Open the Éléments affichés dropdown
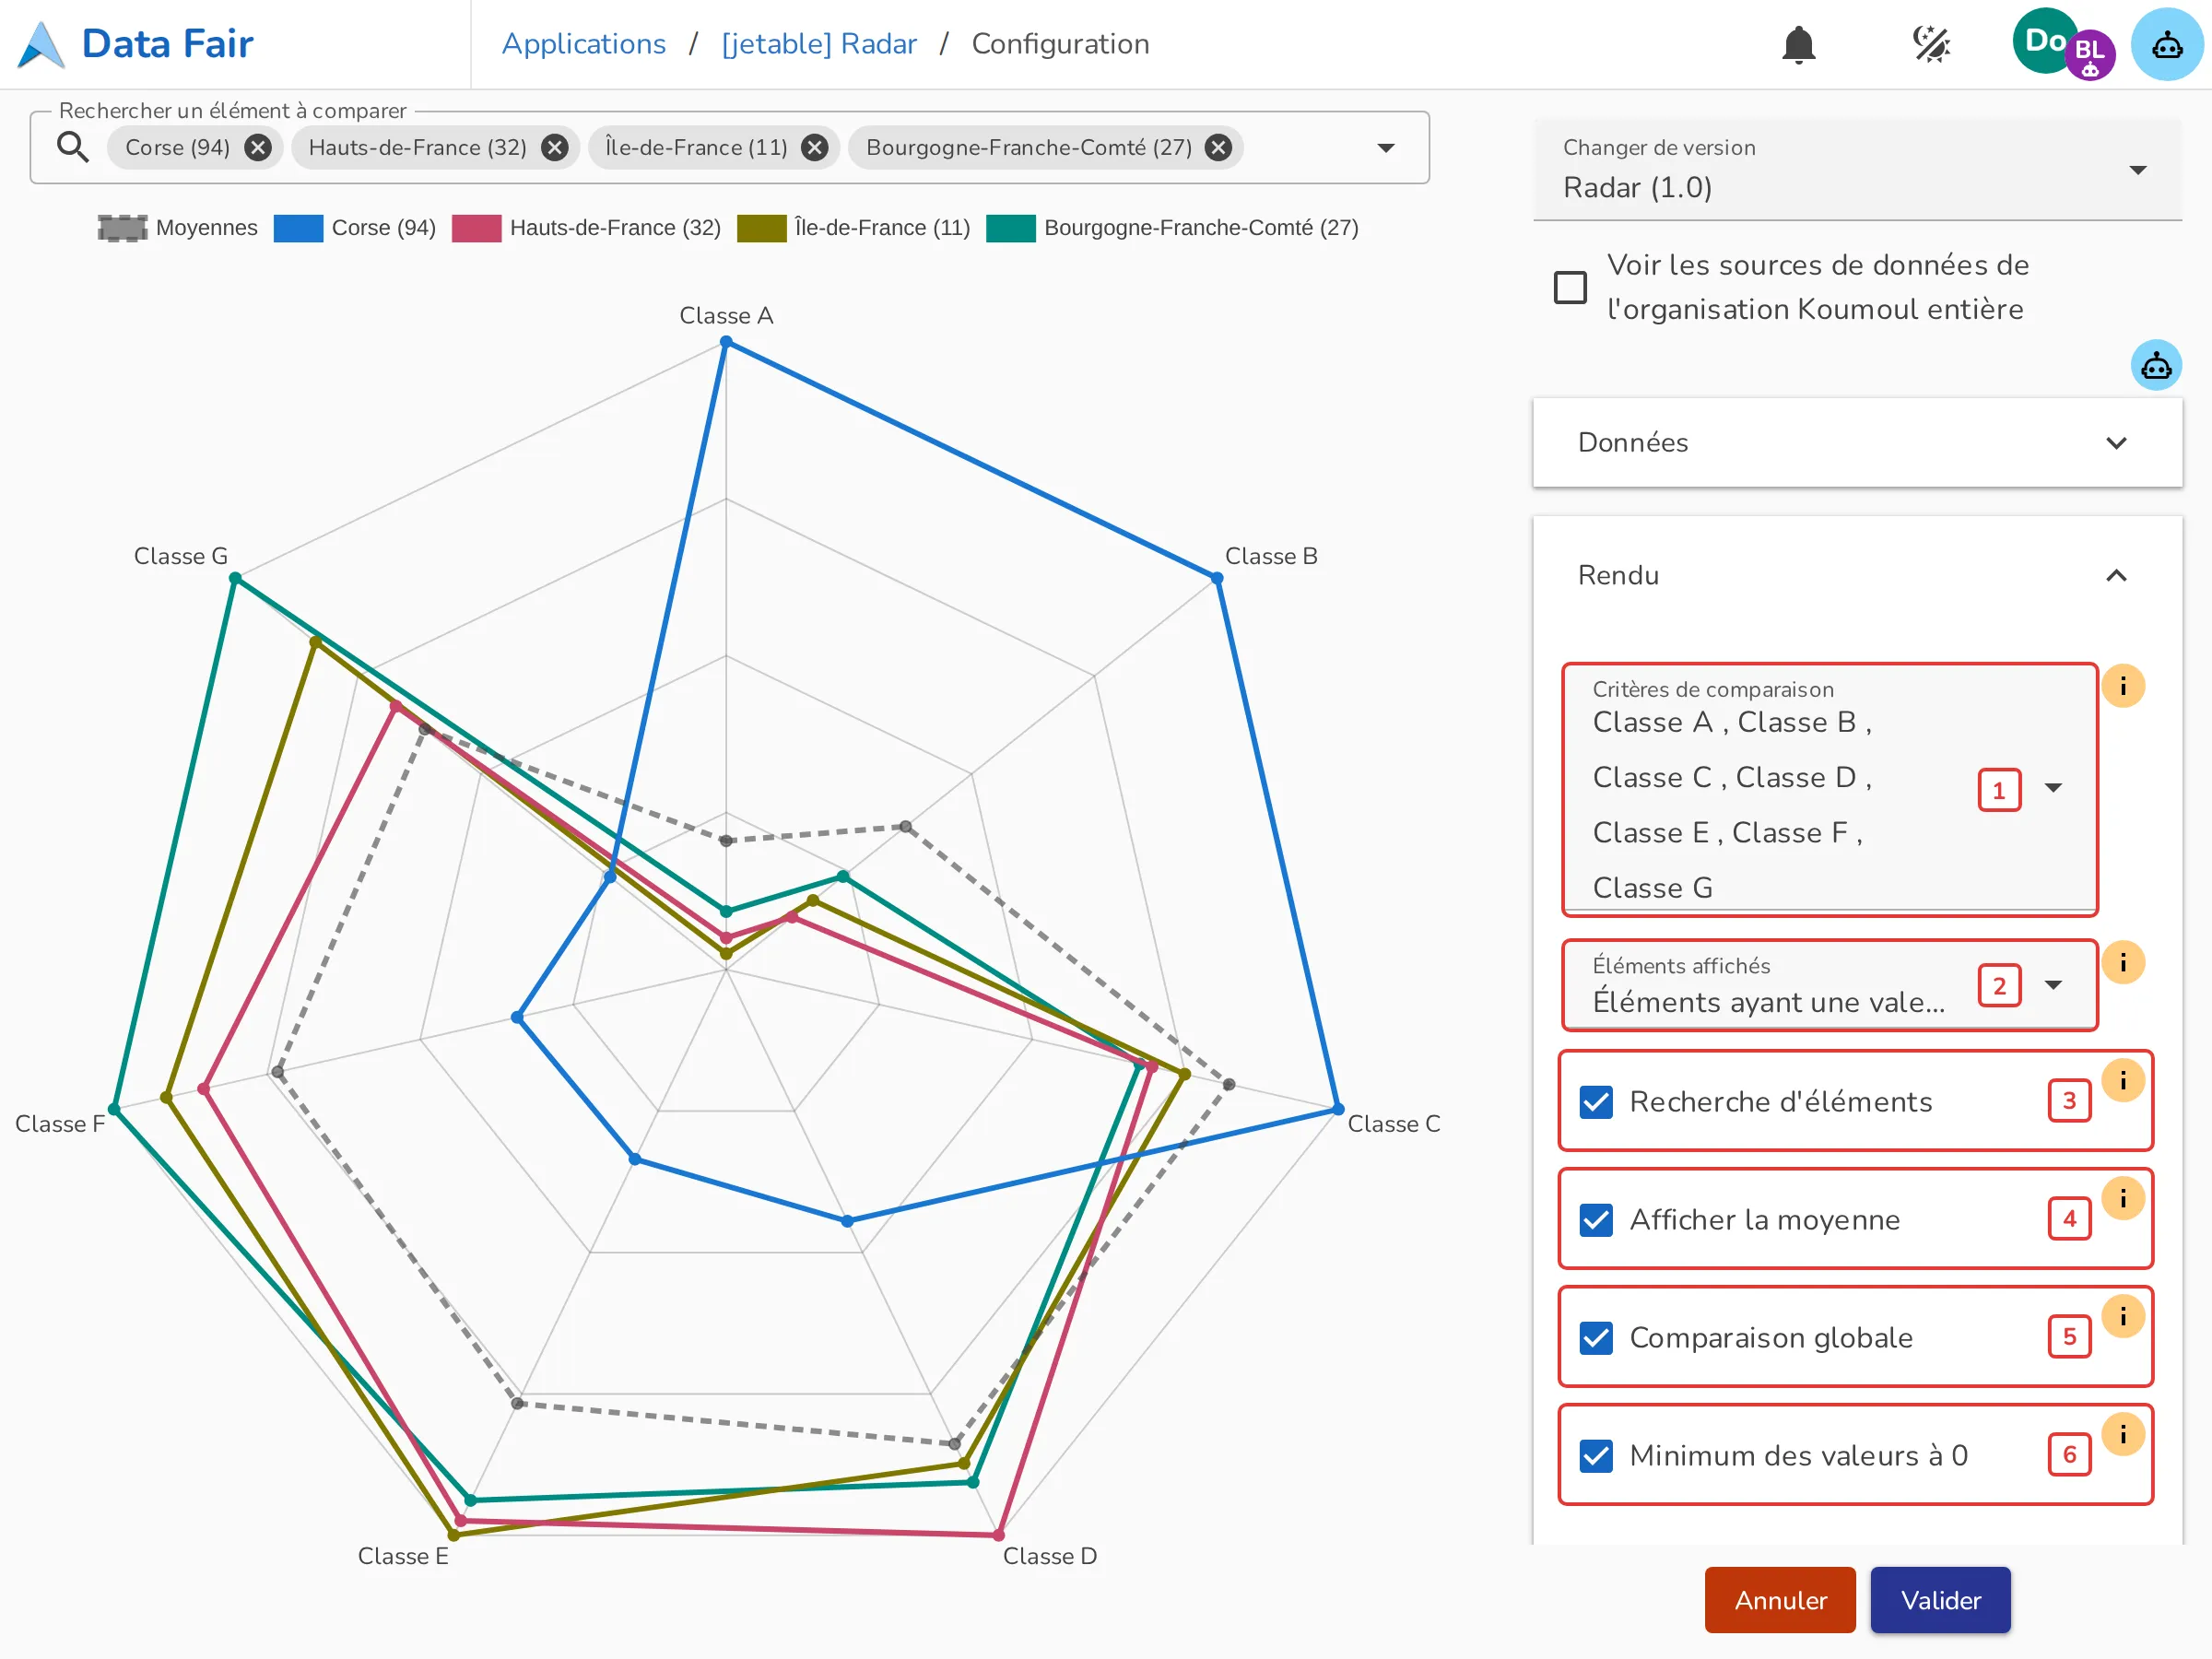The height and width of the screenshot is (1659, 2212). (x=1828, y=985)
